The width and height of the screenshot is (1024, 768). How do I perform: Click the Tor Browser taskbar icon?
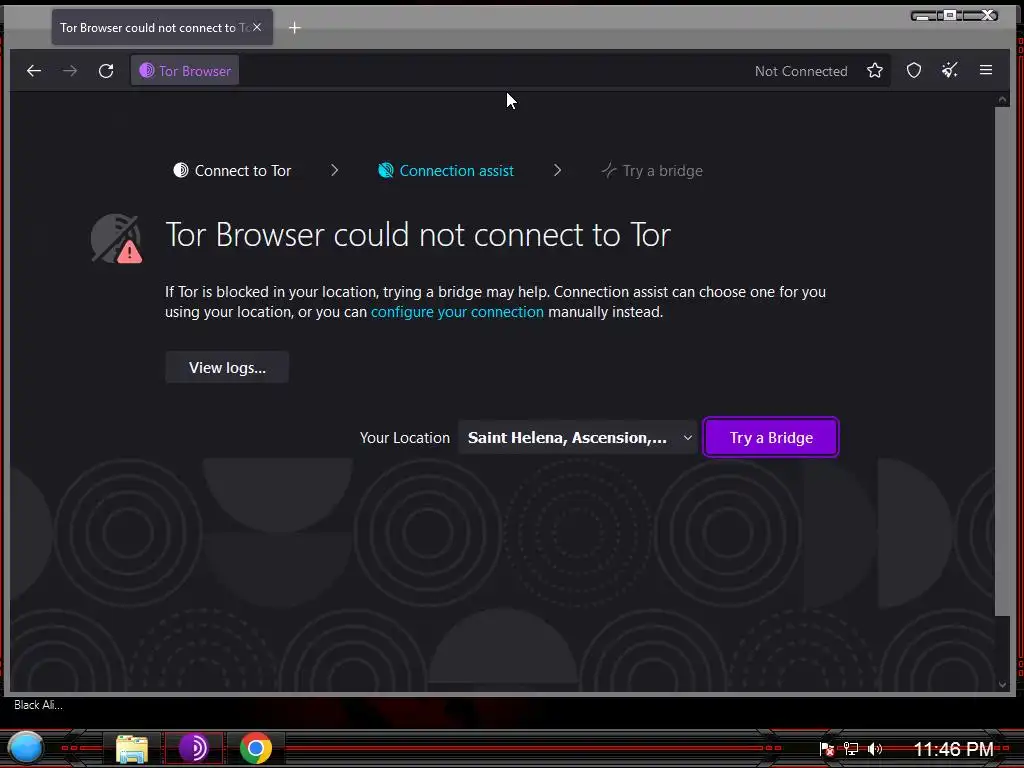click(193, 748)
